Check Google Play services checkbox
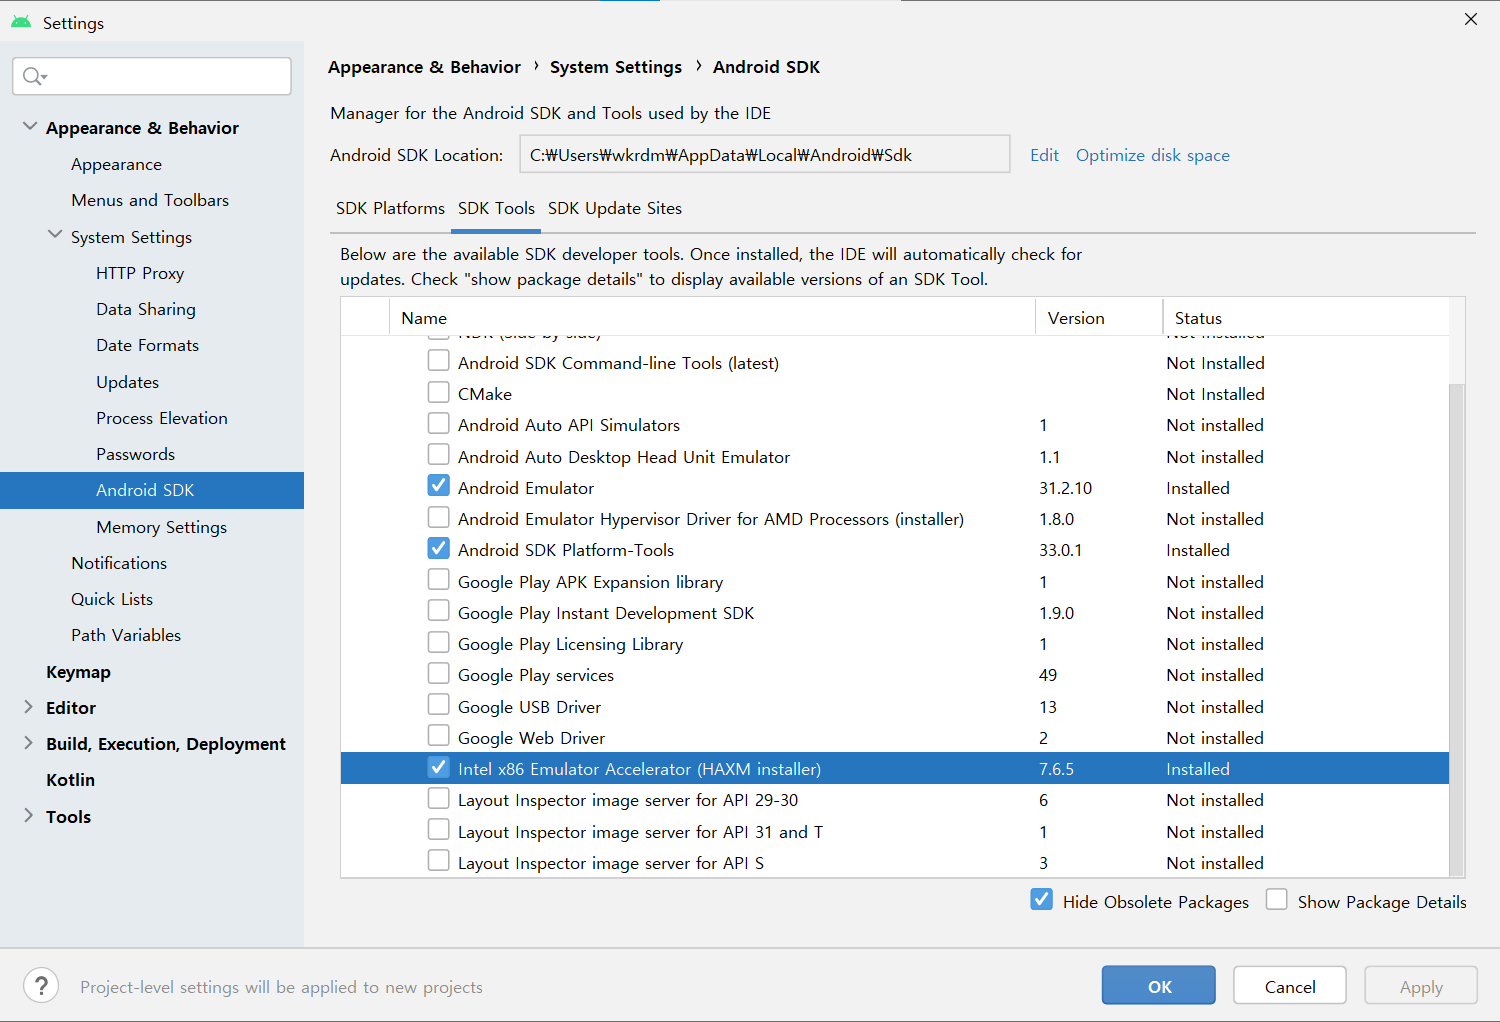 [438, 673]
